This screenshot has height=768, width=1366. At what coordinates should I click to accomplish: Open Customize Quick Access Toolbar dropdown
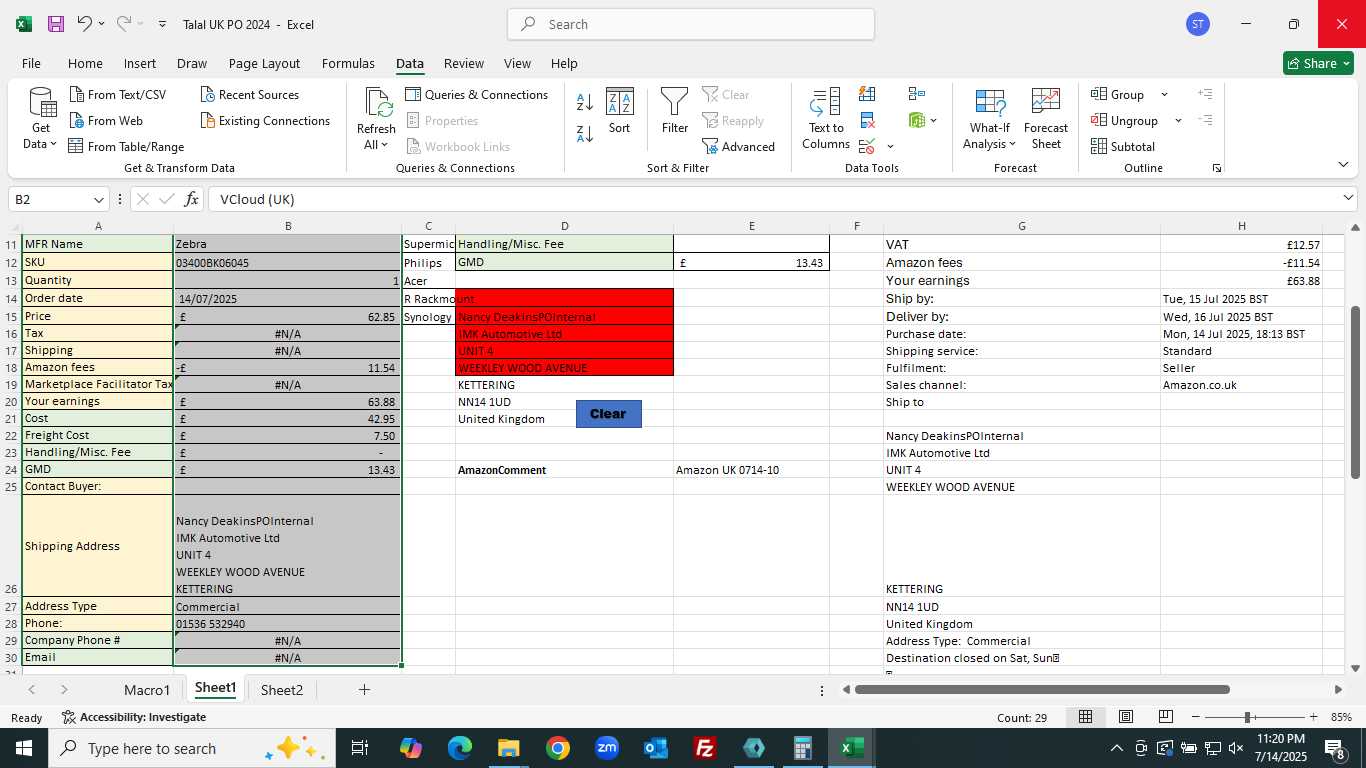click(162, 24)
